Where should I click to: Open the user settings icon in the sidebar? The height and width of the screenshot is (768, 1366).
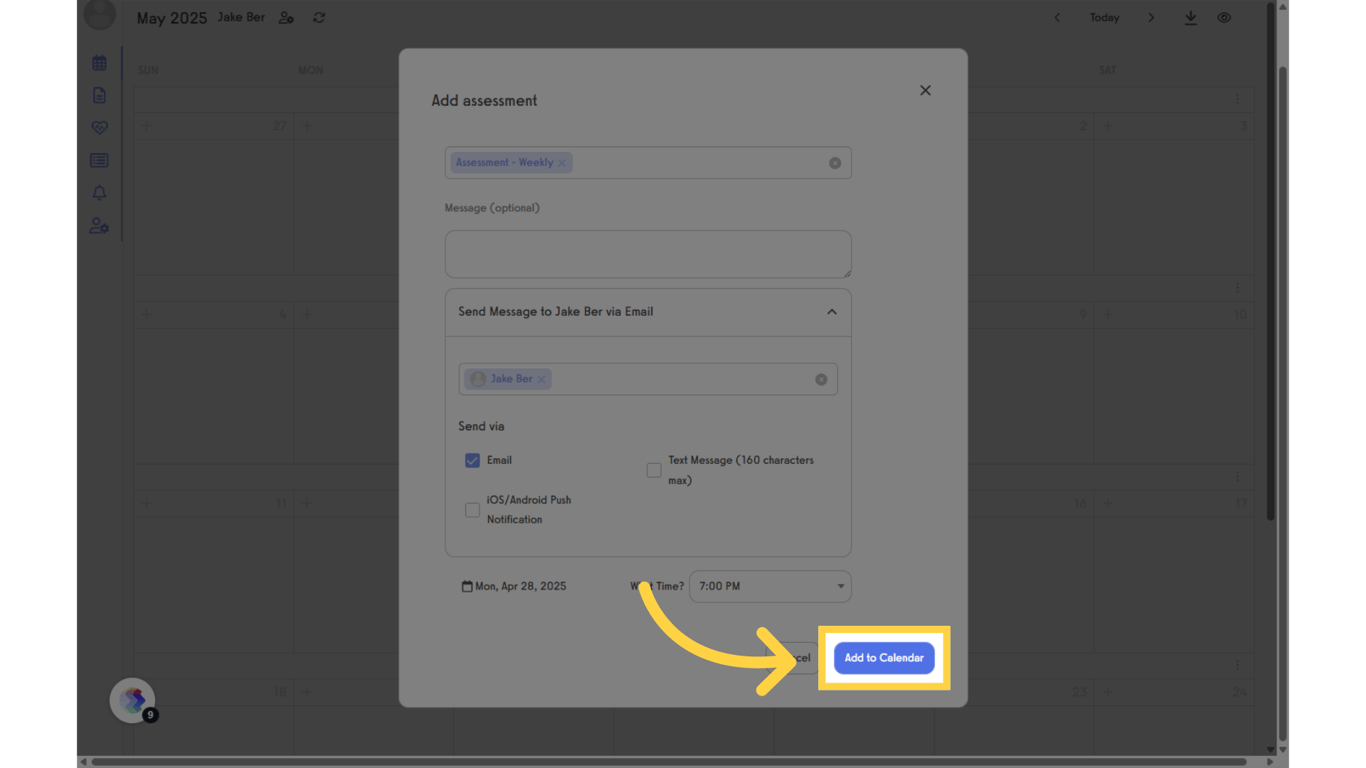pos(99,226)
